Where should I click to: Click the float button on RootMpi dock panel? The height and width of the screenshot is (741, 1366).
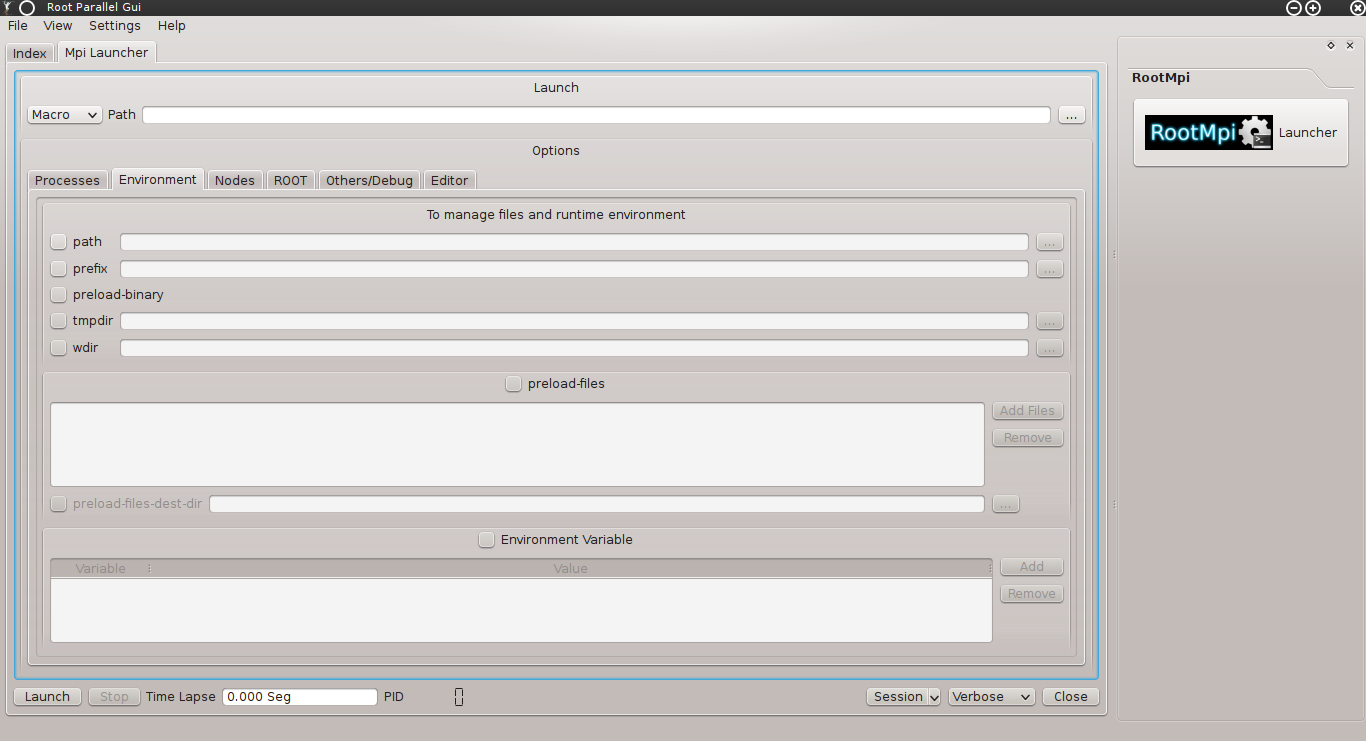coord(1331,45)
